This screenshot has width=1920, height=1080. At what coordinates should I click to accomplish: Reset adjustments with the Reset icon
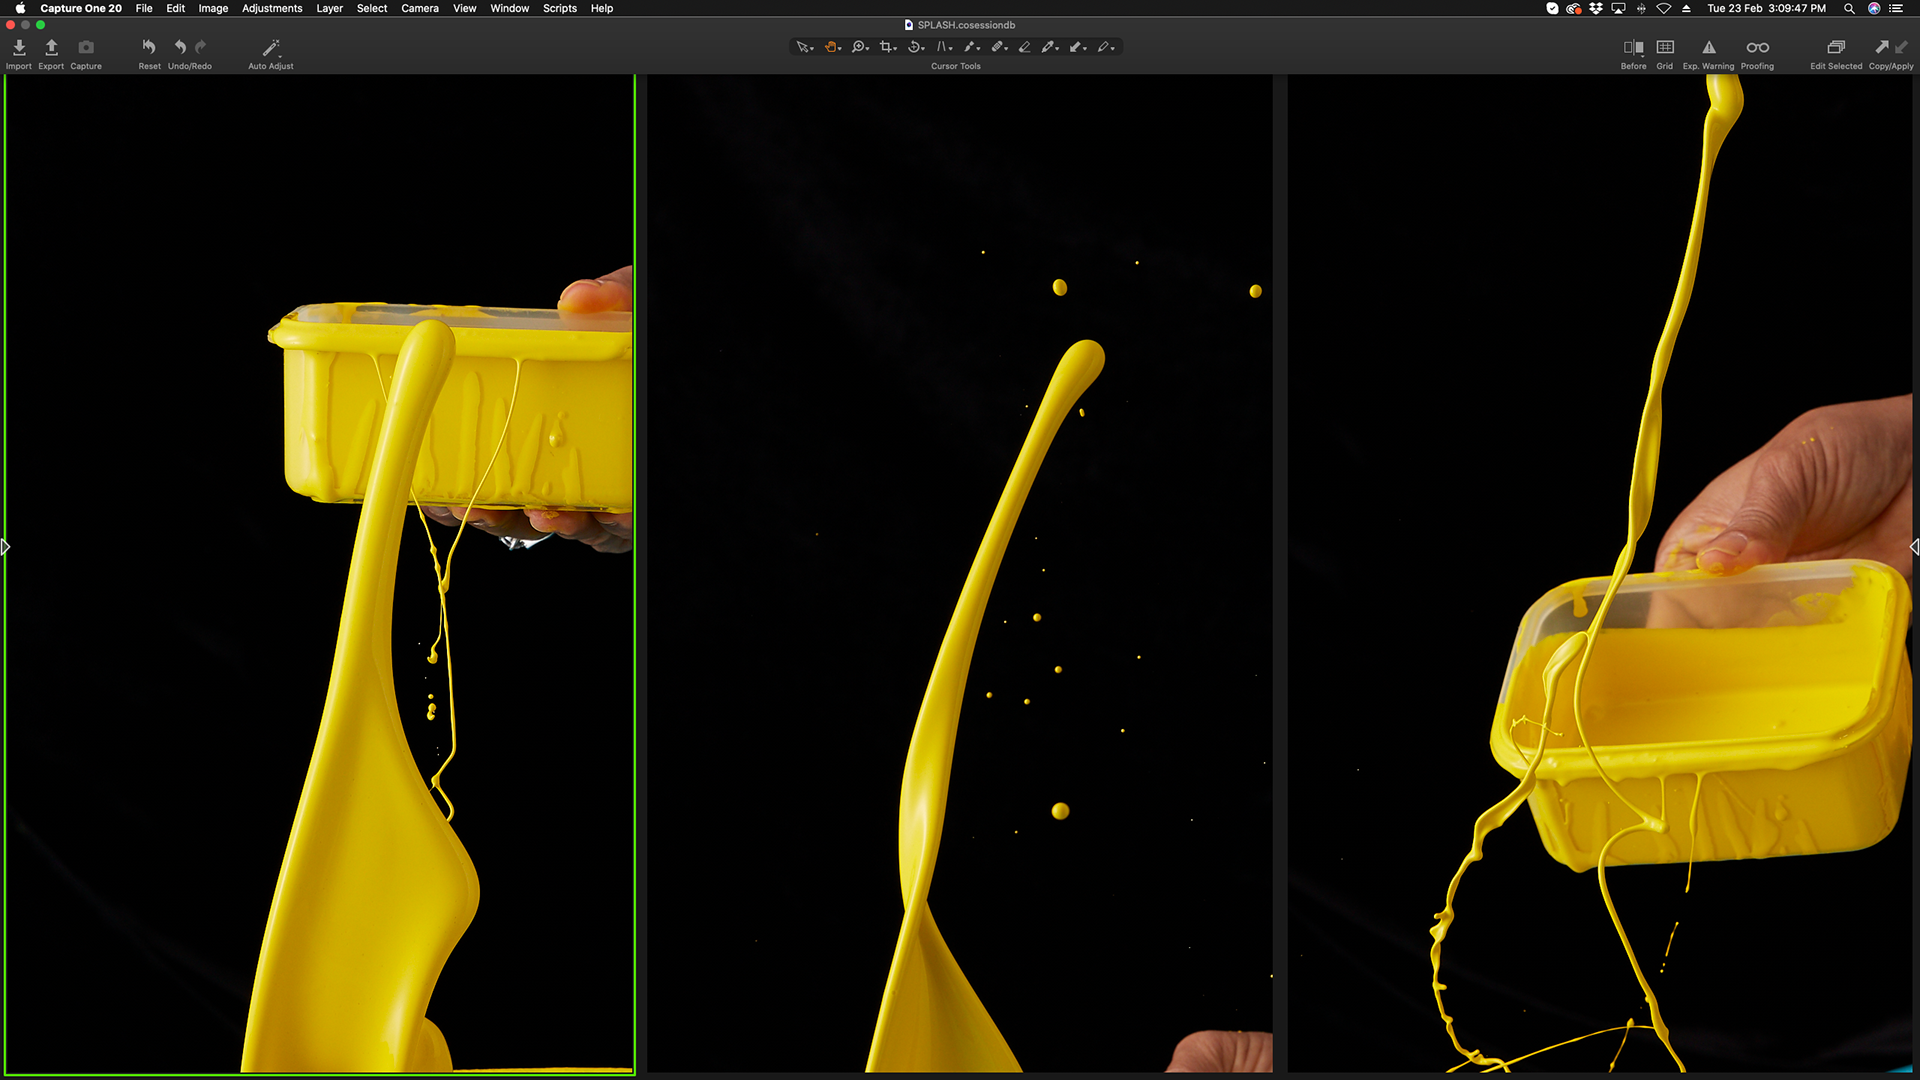149,47
